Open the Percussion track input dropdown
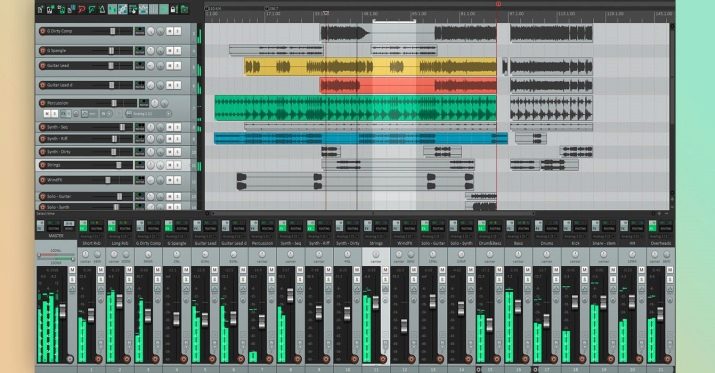Screen dimensions: 715x373 (x=149, y=114)
